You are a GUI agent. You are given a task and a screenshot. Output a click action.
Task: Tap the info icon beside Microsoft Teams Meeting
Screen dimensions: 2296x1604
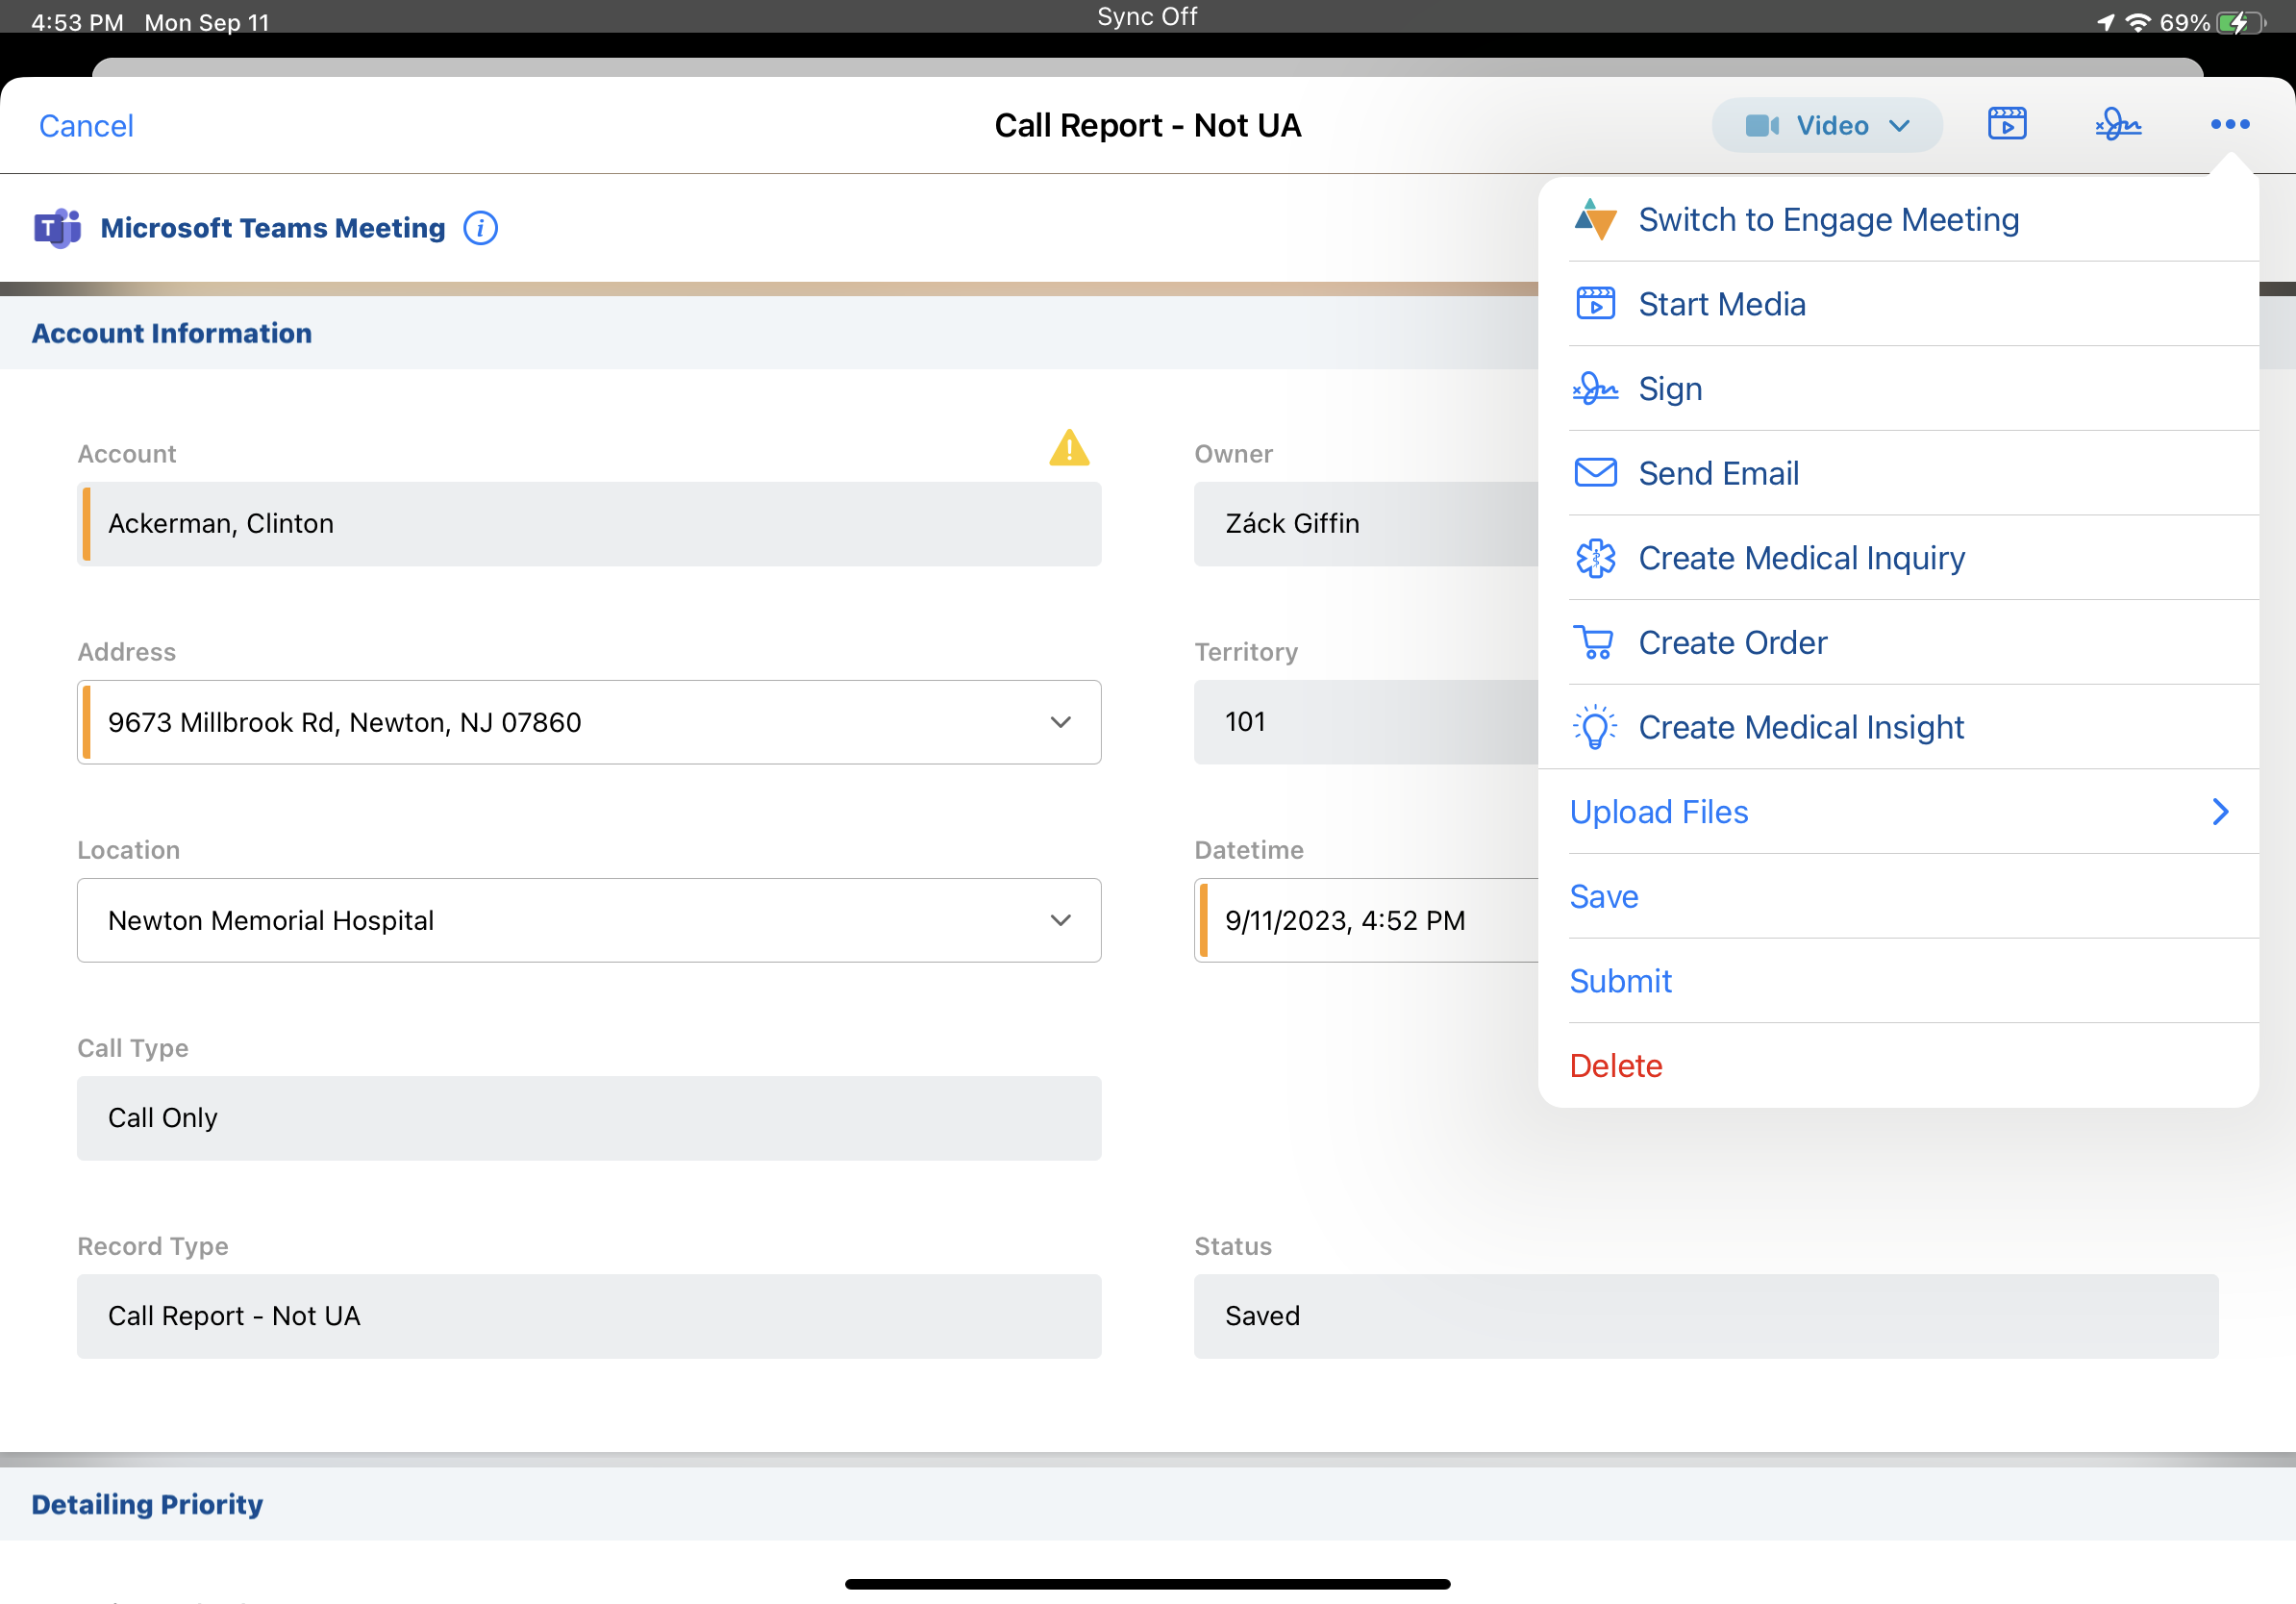(480, 228)
